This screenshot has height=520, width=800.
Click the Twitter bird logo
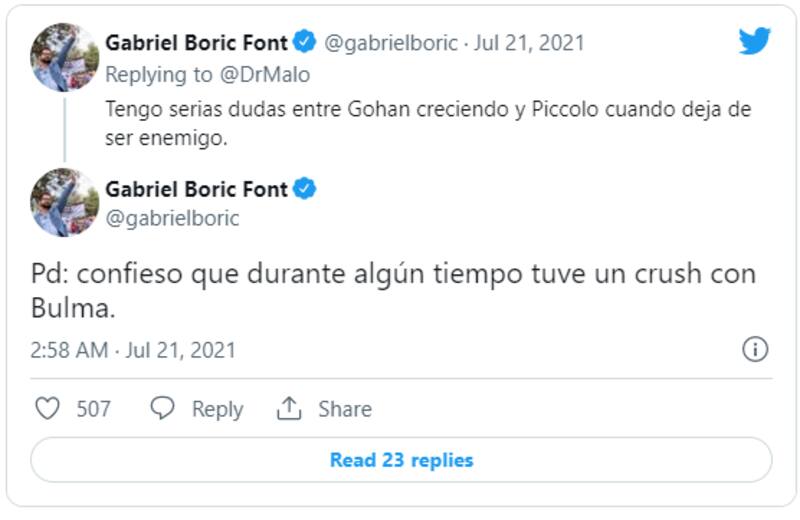(754, 42)
